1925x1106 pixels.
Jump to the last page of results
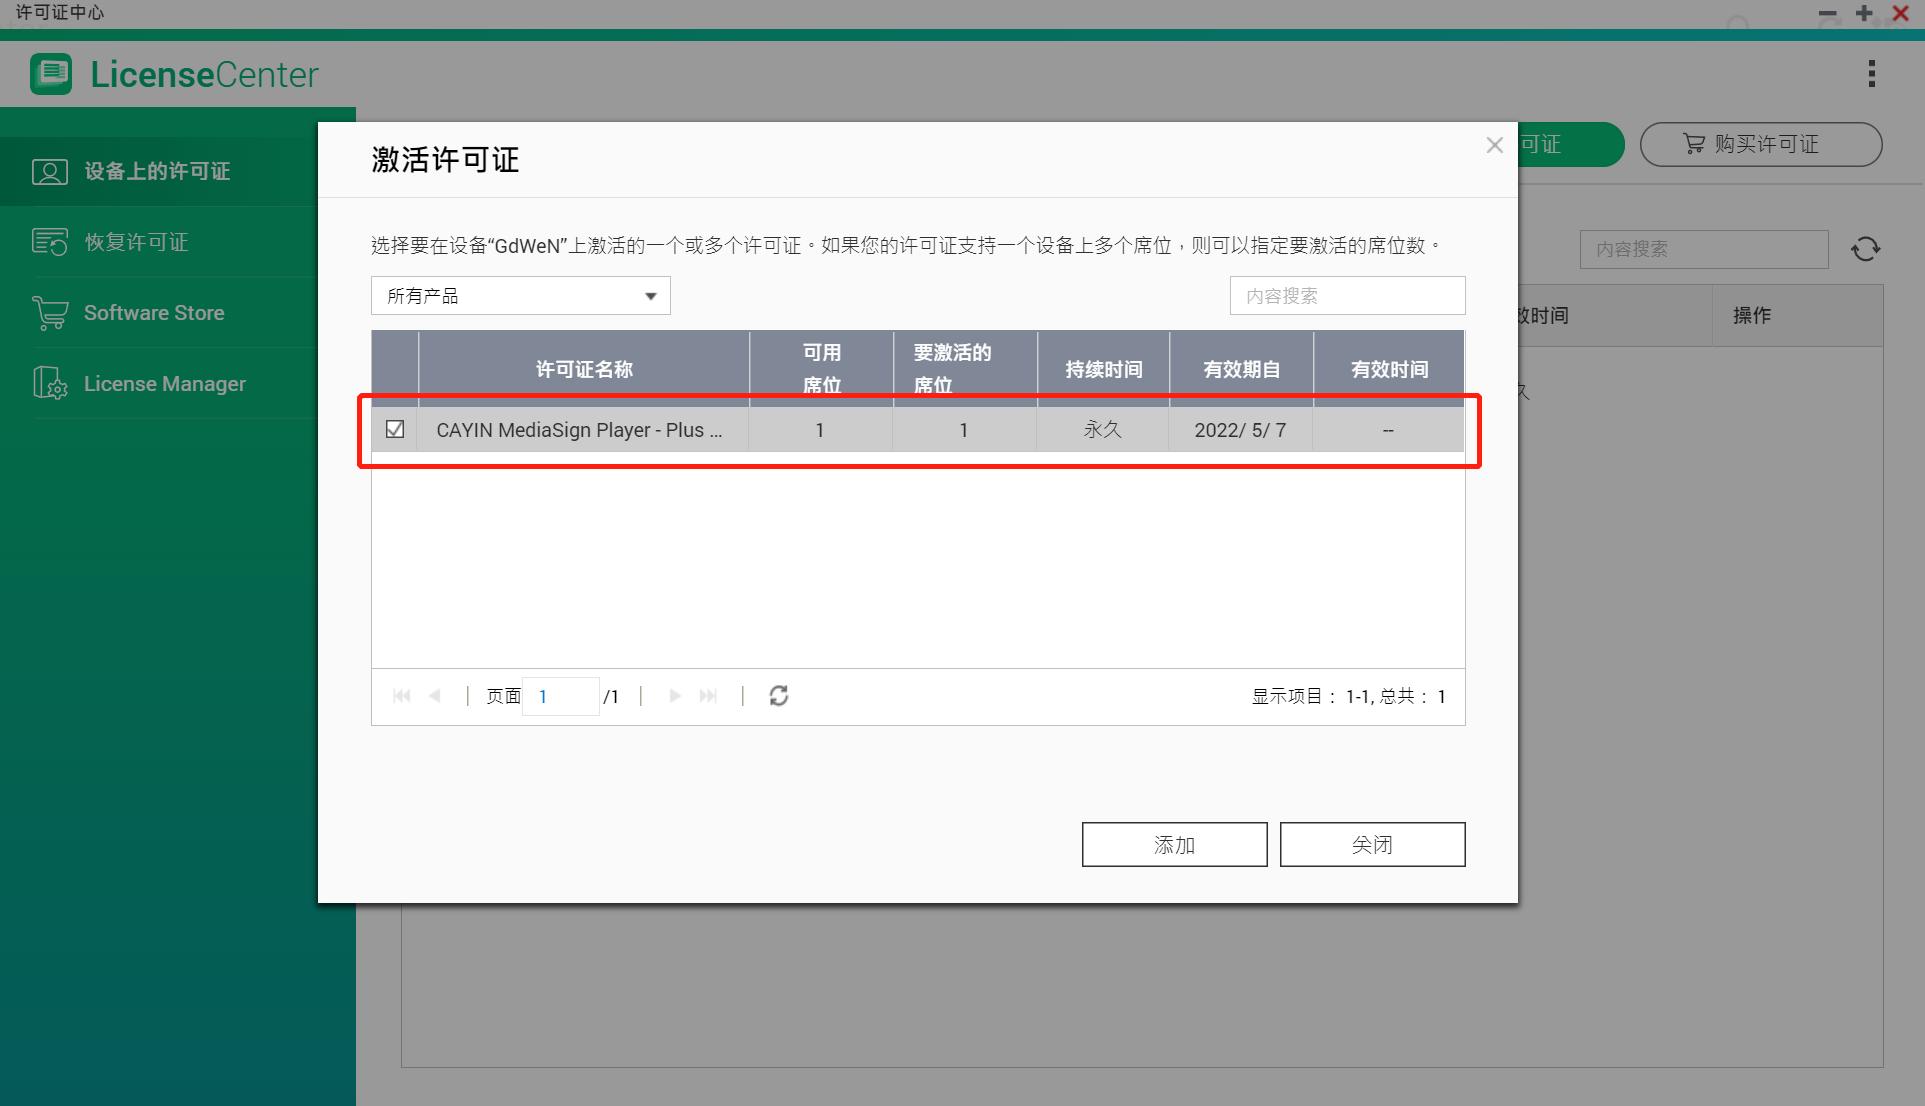coord(709,695)
